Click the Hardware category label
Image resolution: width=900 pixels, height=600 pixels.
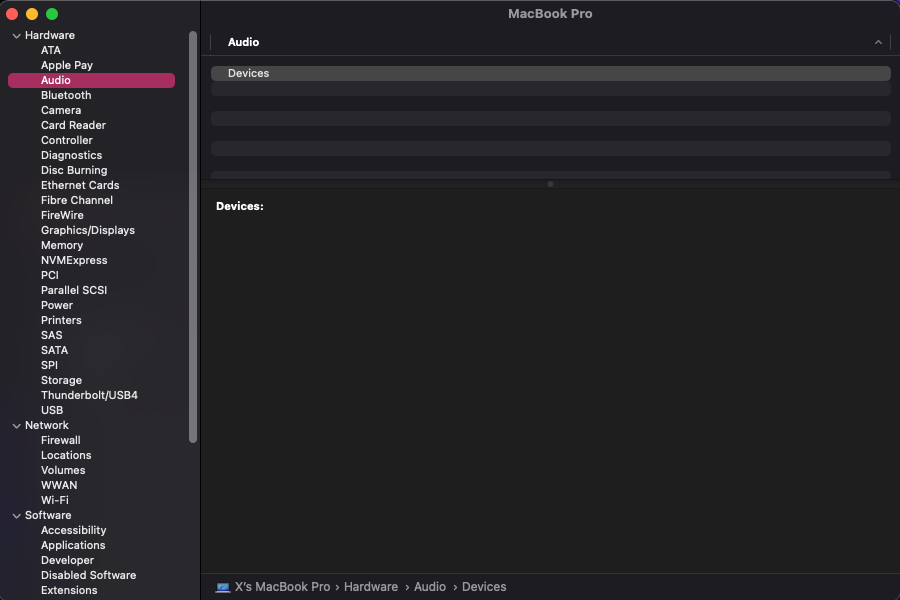[50, 36]
